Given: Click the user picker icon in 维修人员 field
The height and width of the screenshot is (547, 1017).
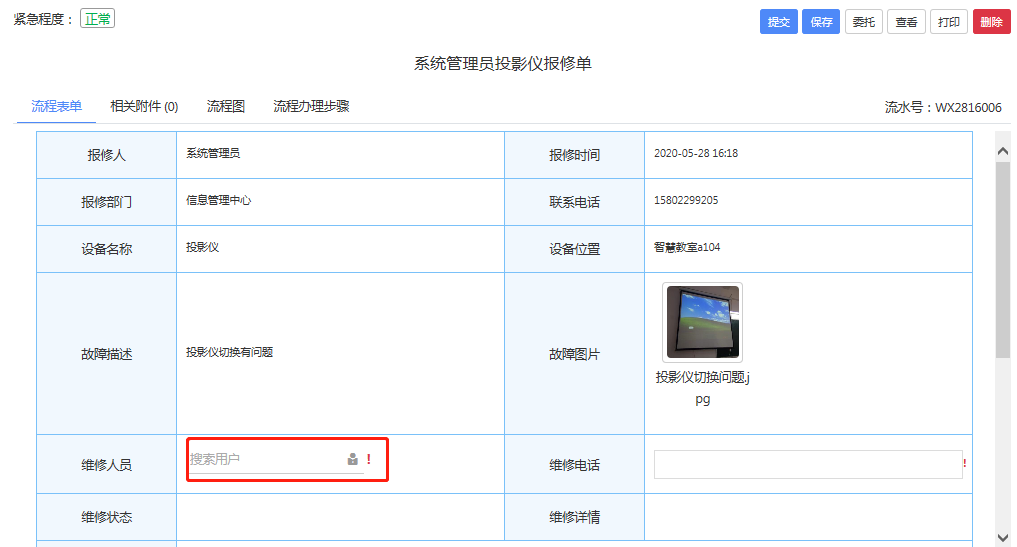Looking at the screenshot, I should [x=352, y=459].
